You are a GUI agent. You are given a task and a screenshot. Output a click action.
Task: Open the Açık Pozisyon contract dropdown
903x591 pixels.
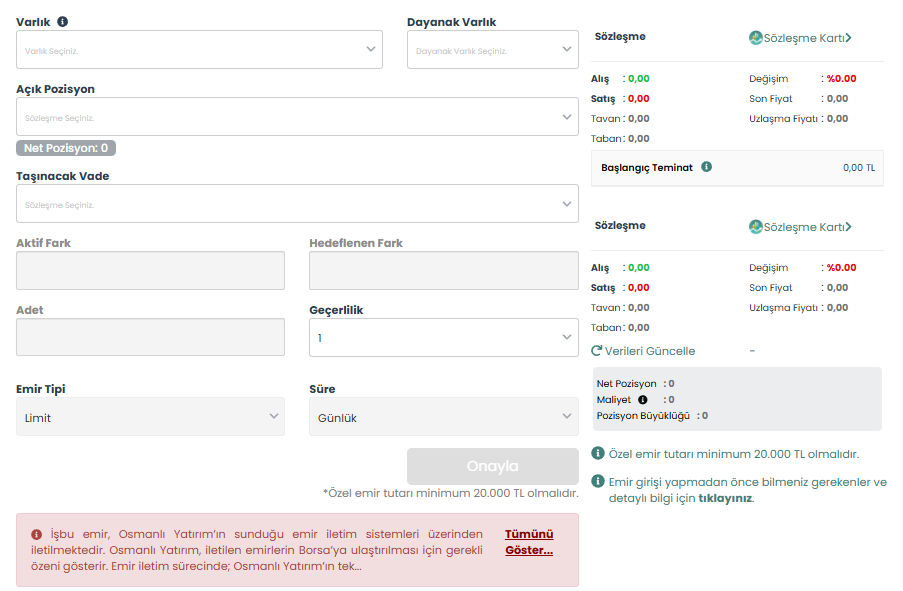tap(297, 117)
